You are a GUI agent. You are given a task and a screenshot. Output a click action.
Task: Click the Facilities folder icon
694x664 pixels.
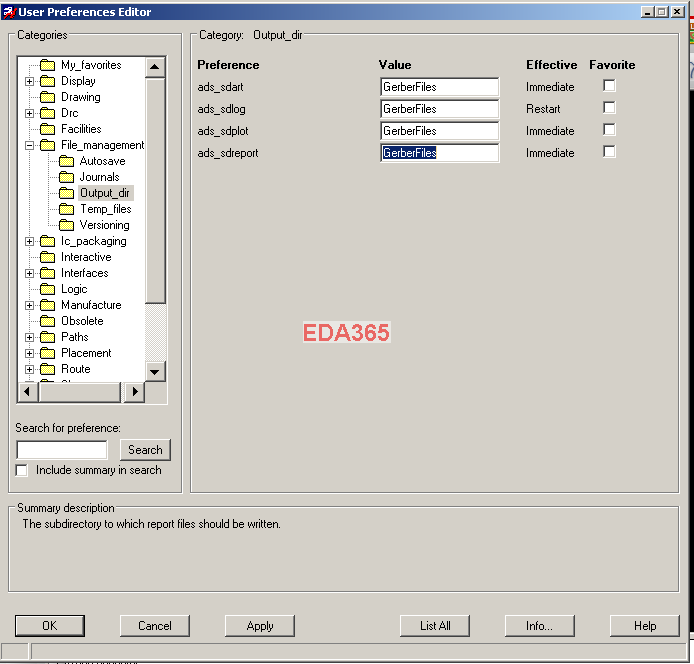coord(47,129)
